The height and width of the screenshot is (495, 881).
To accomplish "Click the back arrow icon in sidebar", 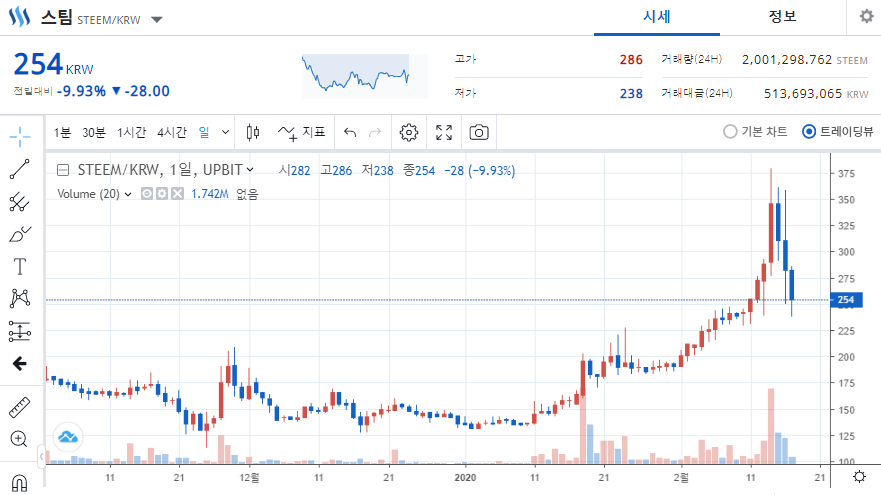I will pyautogui.click(x=20, y=364).
